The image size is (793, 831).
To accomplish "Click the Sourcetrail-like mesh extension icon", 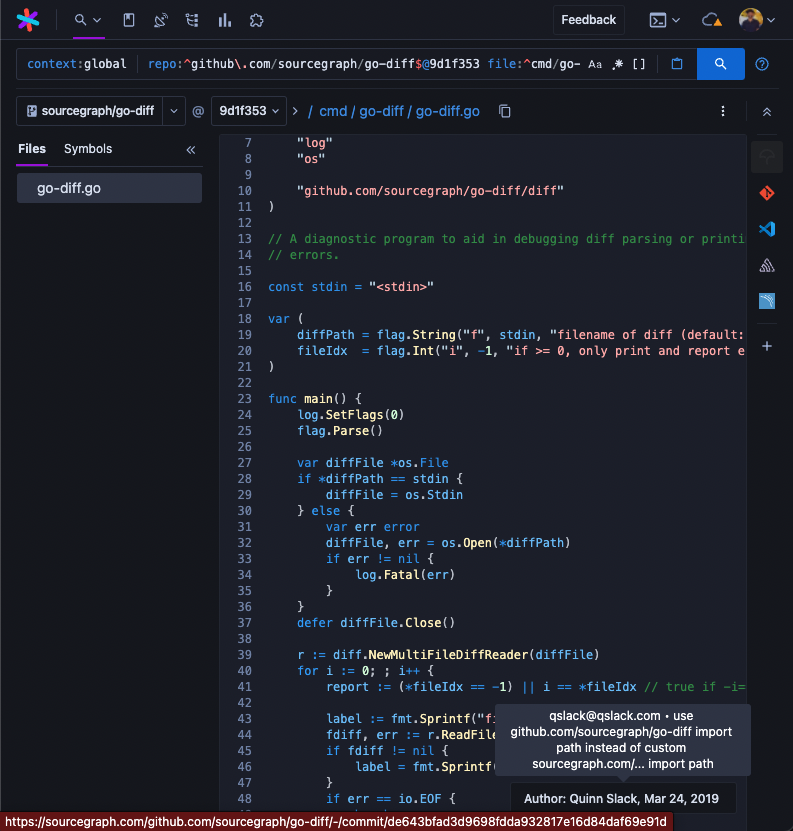I will 767,265.
